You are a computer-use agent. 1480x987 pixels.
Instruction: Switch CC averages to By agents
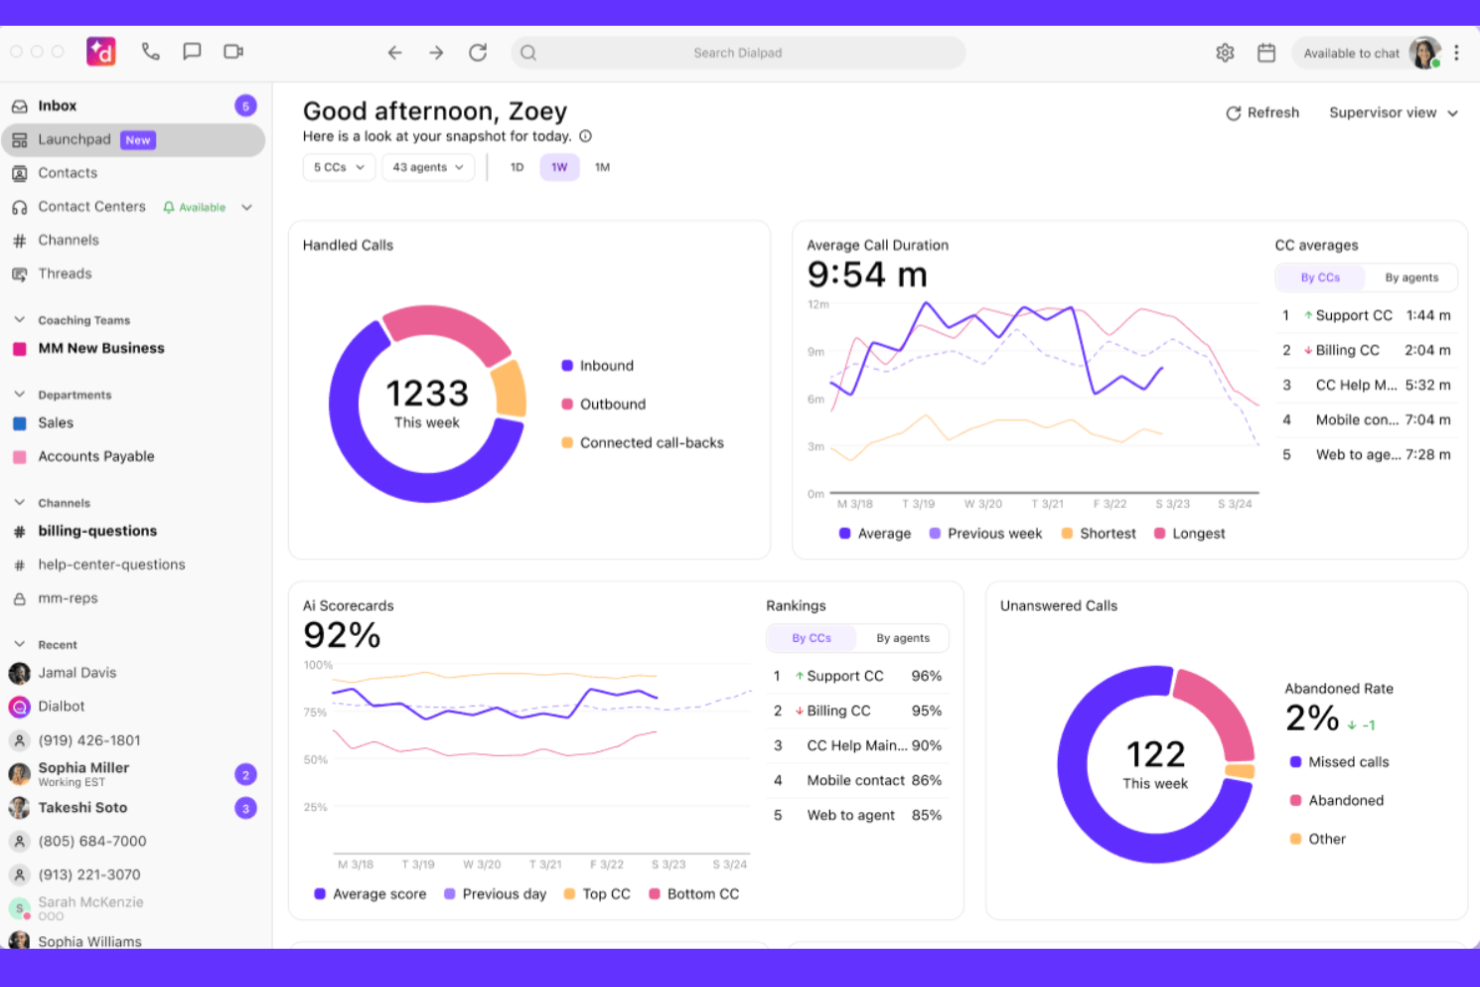tap(1411, 277)
